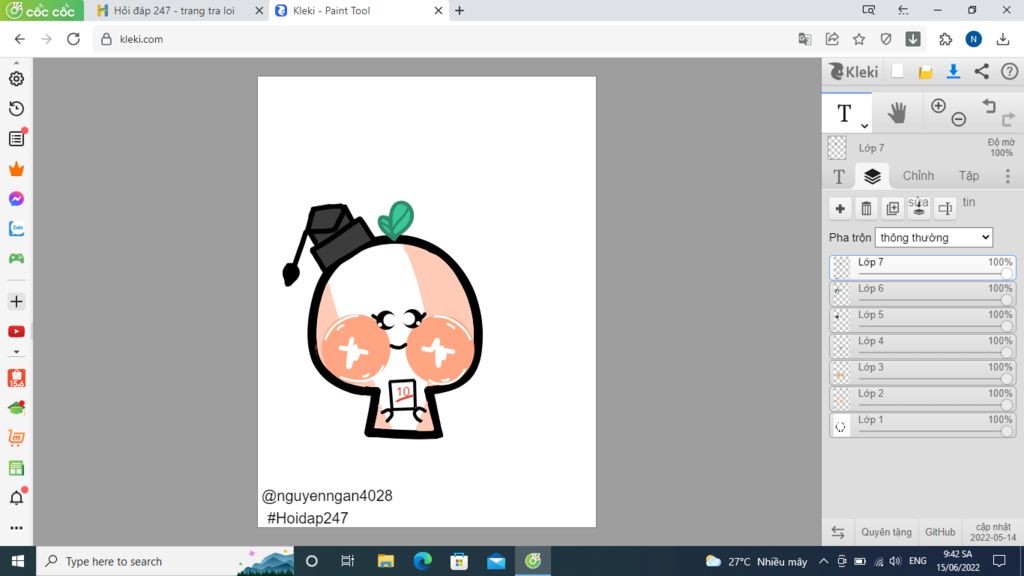Select layer Lớp 1
Screen dimensions: 1024x576
(922, 425)
